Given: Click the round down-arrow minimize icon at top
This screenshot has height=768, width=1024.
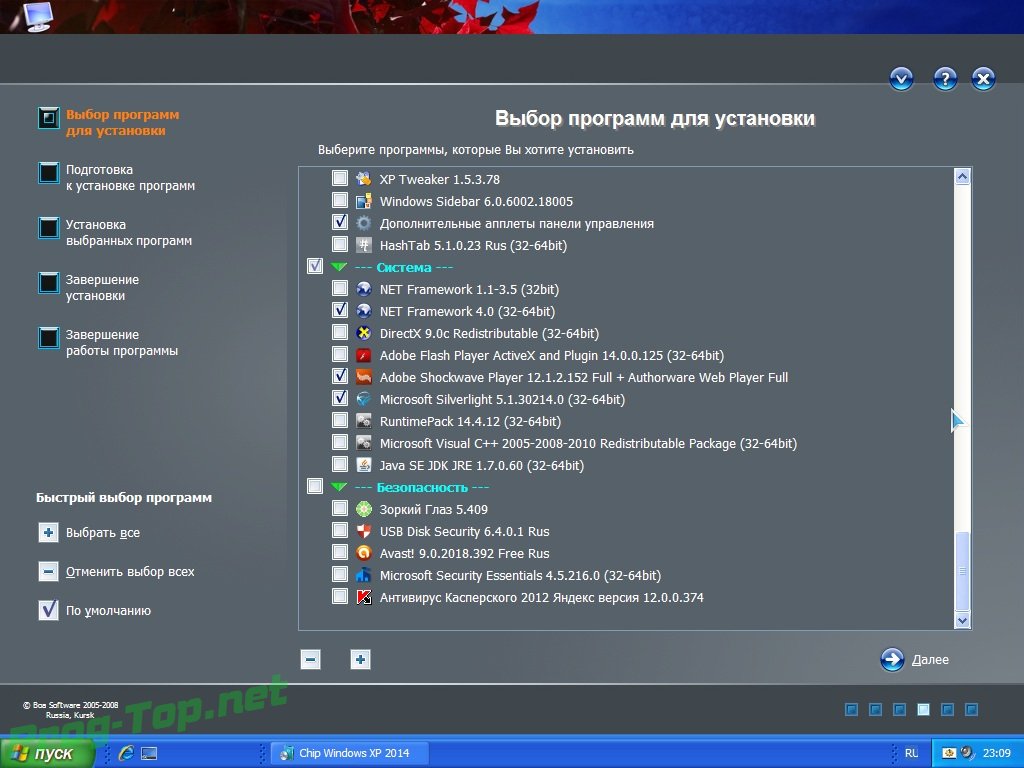Looking at the screenshot, I should pyautogui.click(x=901, y=79).
